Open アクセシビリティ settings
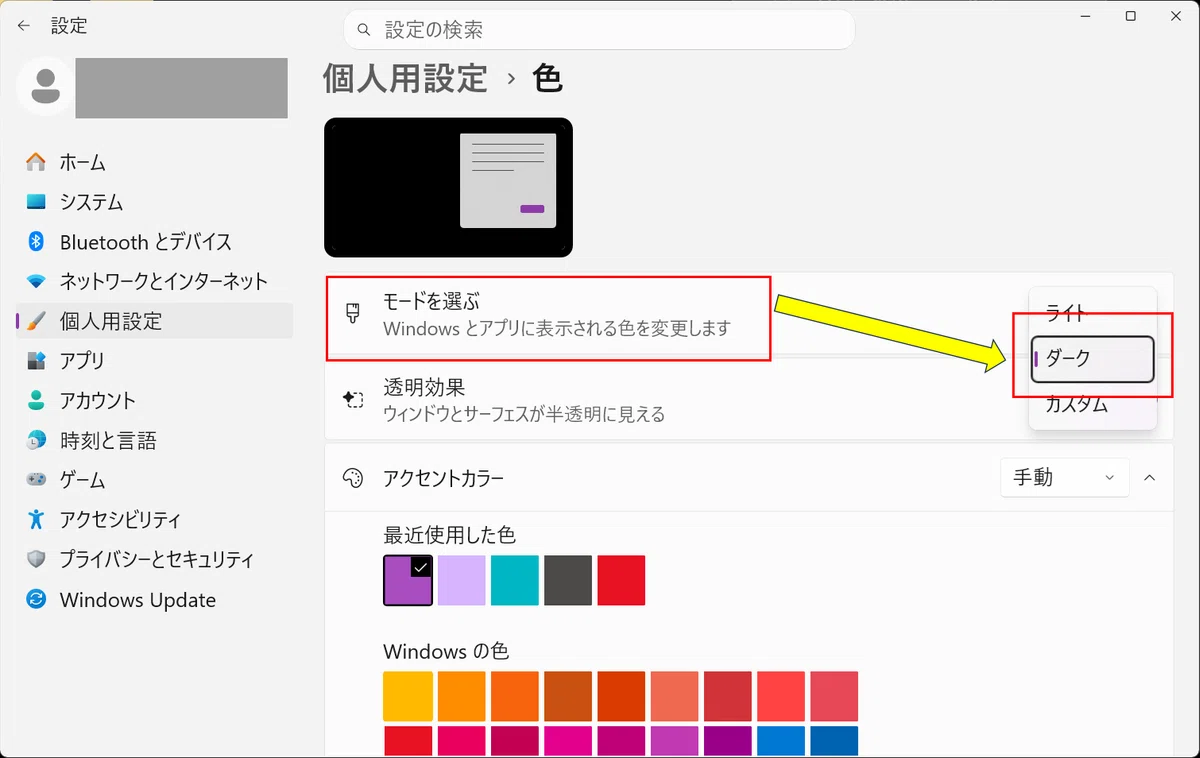This screenshot has width=1200, height=758. pos(154,519)
